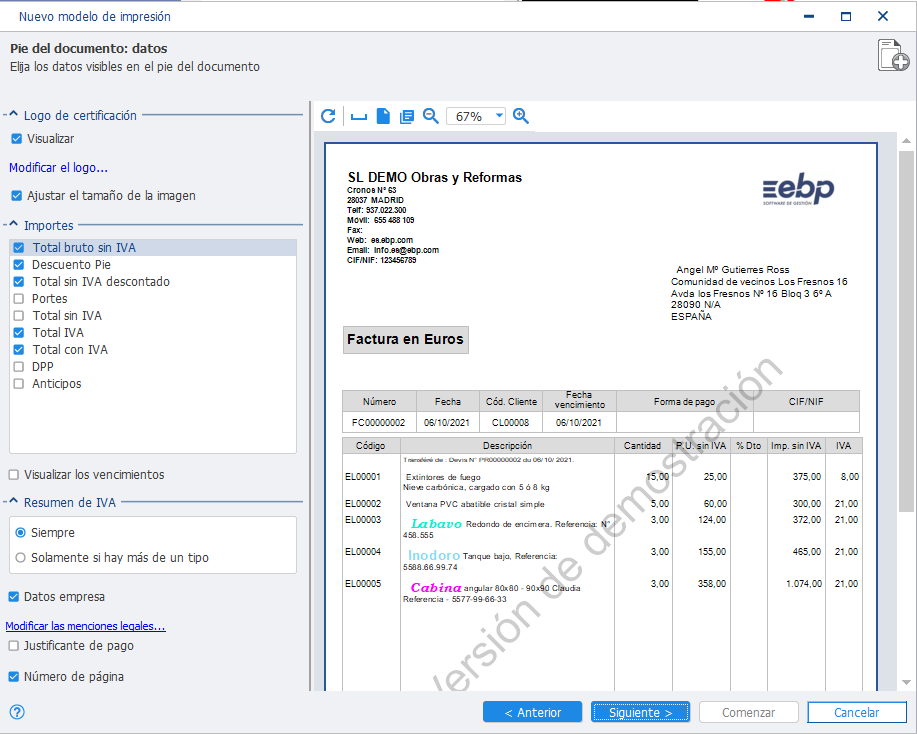Viewport: 917px width, 734px height.
Task: Uncheck Total IVA checkbox
Action: tap(19, 333)
